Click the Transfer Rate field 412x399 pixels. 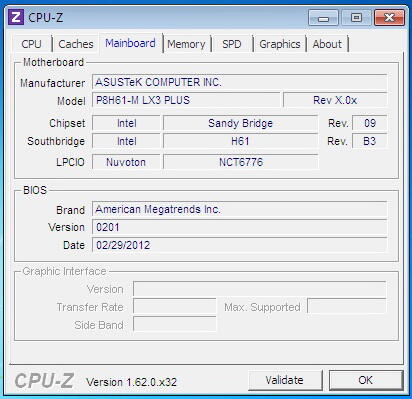[175, 307]
